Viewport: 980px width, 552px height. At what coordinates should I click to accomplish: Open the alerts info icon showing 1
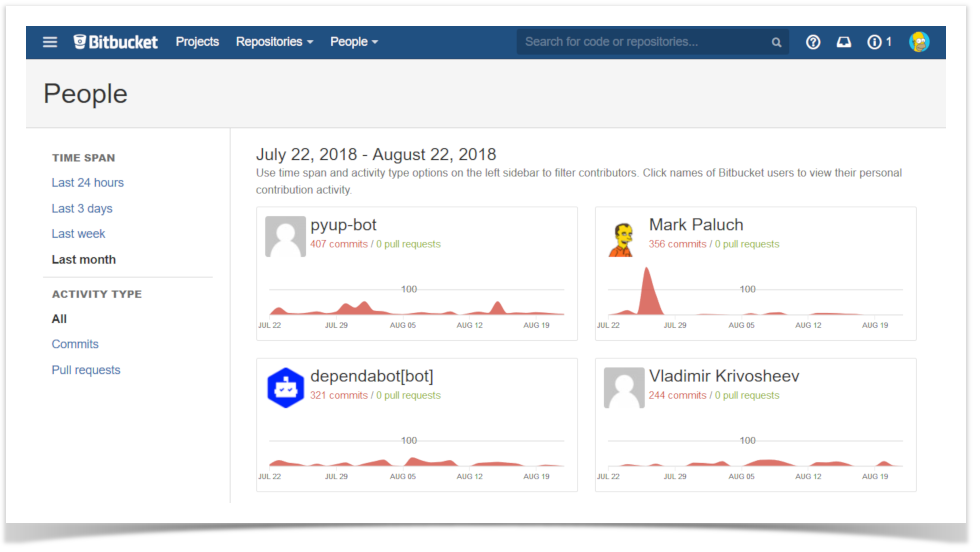click(x=879, y=42)
